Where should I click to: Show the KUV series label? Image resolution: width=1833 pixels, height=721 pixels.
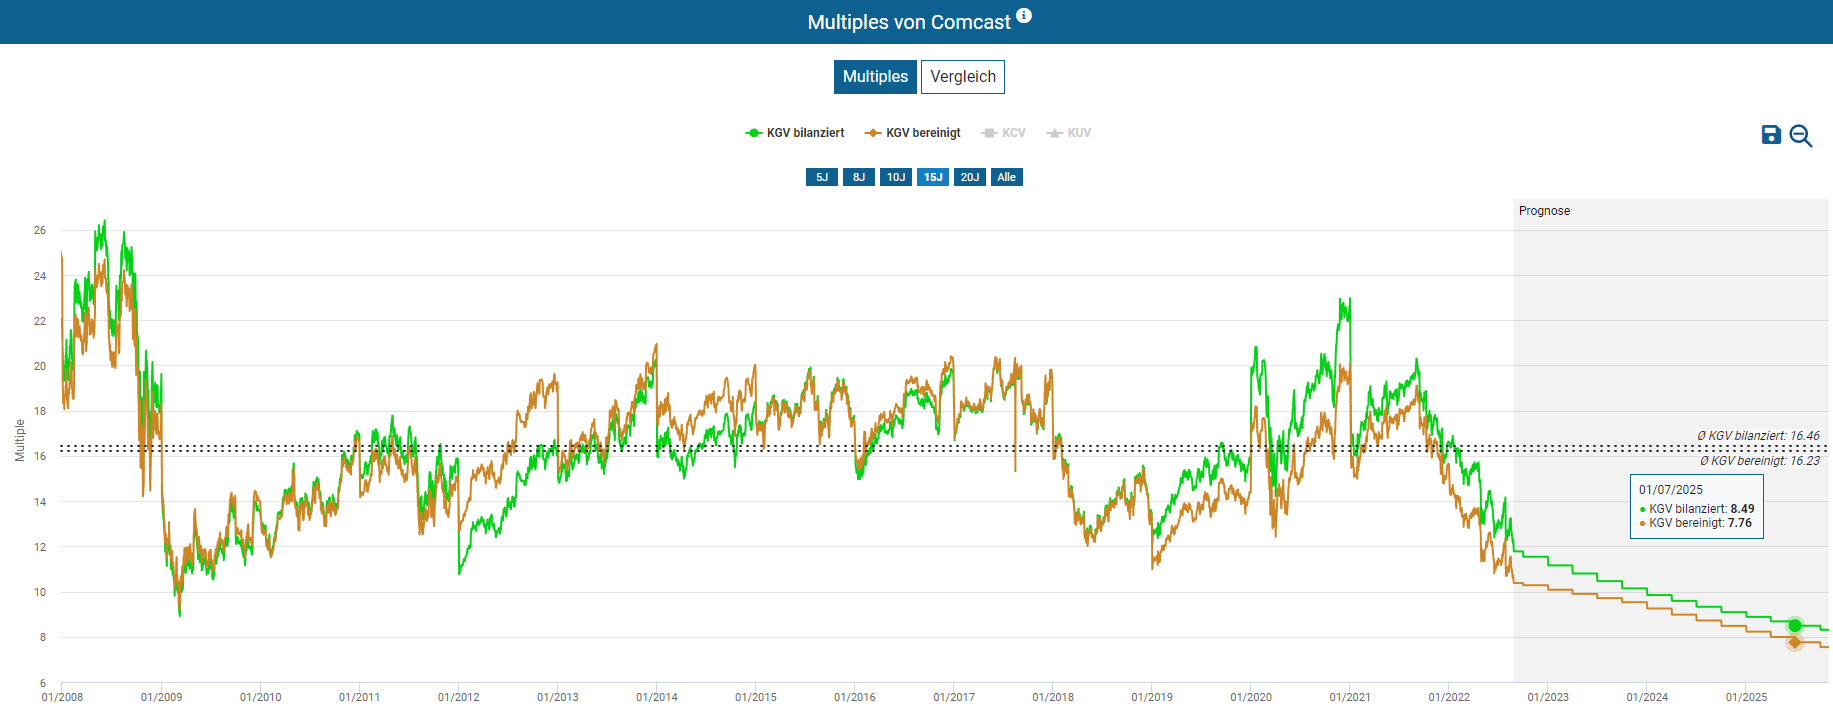click(1079, 133)
